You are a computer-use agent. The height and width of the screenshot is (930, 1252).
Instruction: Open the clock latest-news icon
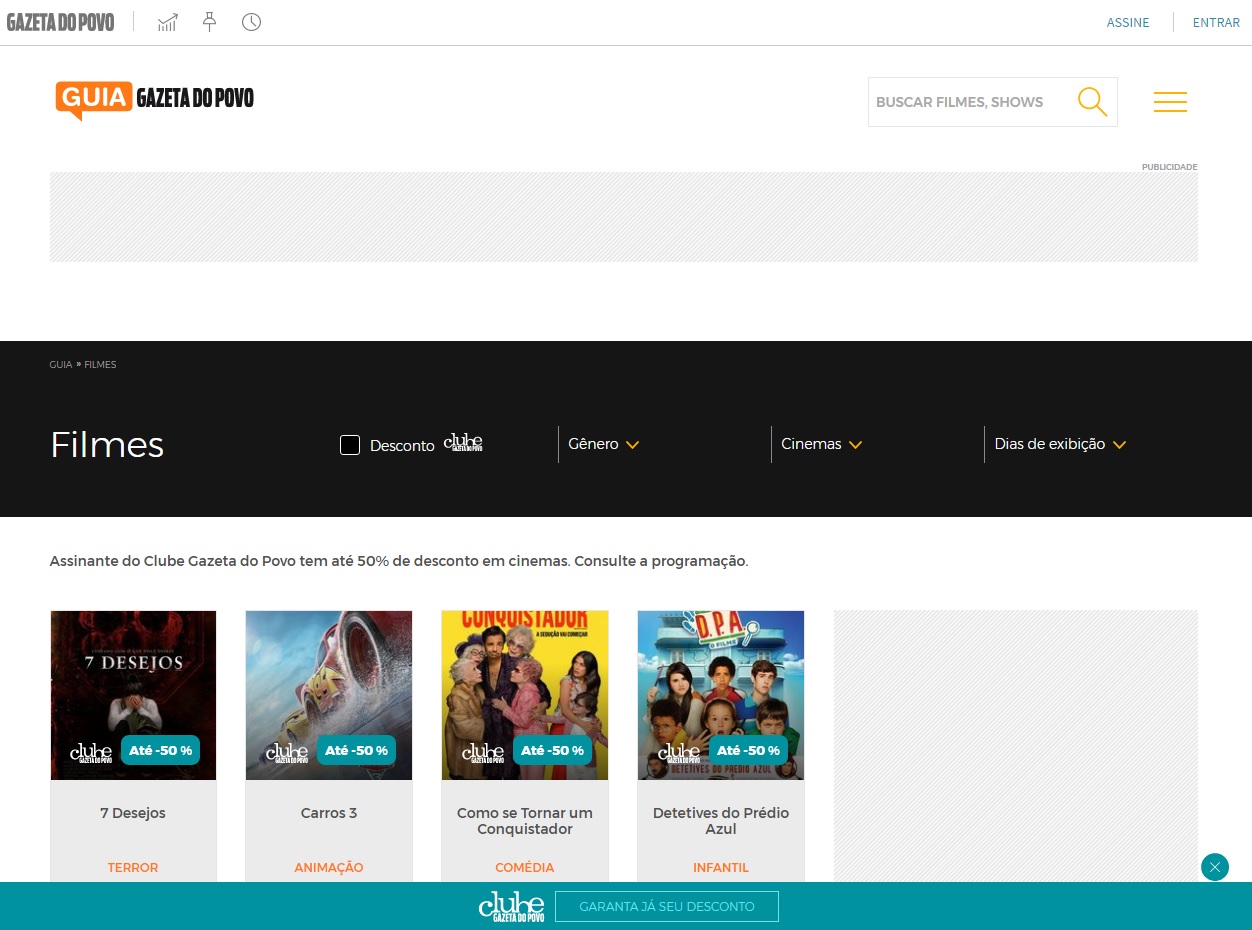[251, 22]
